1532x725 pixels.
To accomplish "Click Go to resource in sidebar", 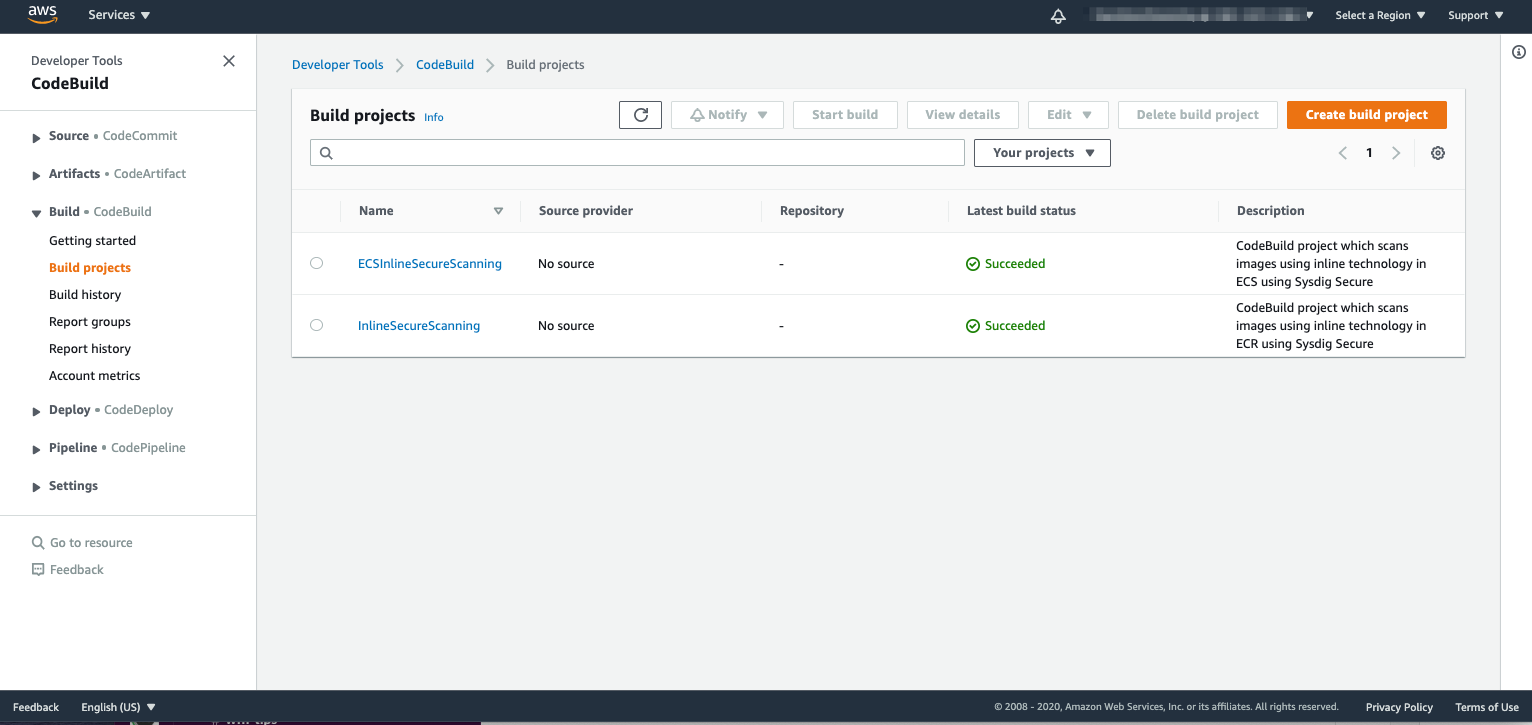I will [x=91, y=543].
